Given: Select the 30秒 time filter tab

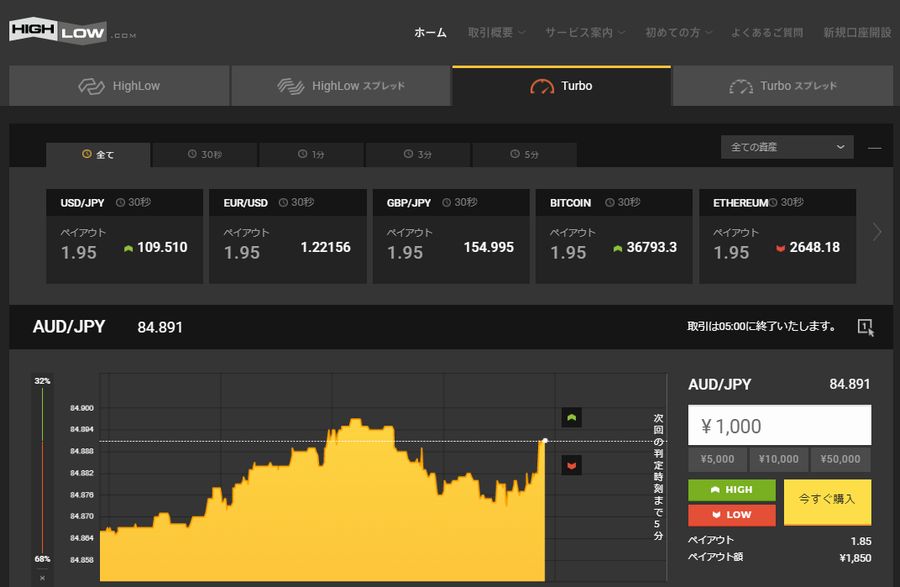Looking at the screenshot, I should point(205,155).
